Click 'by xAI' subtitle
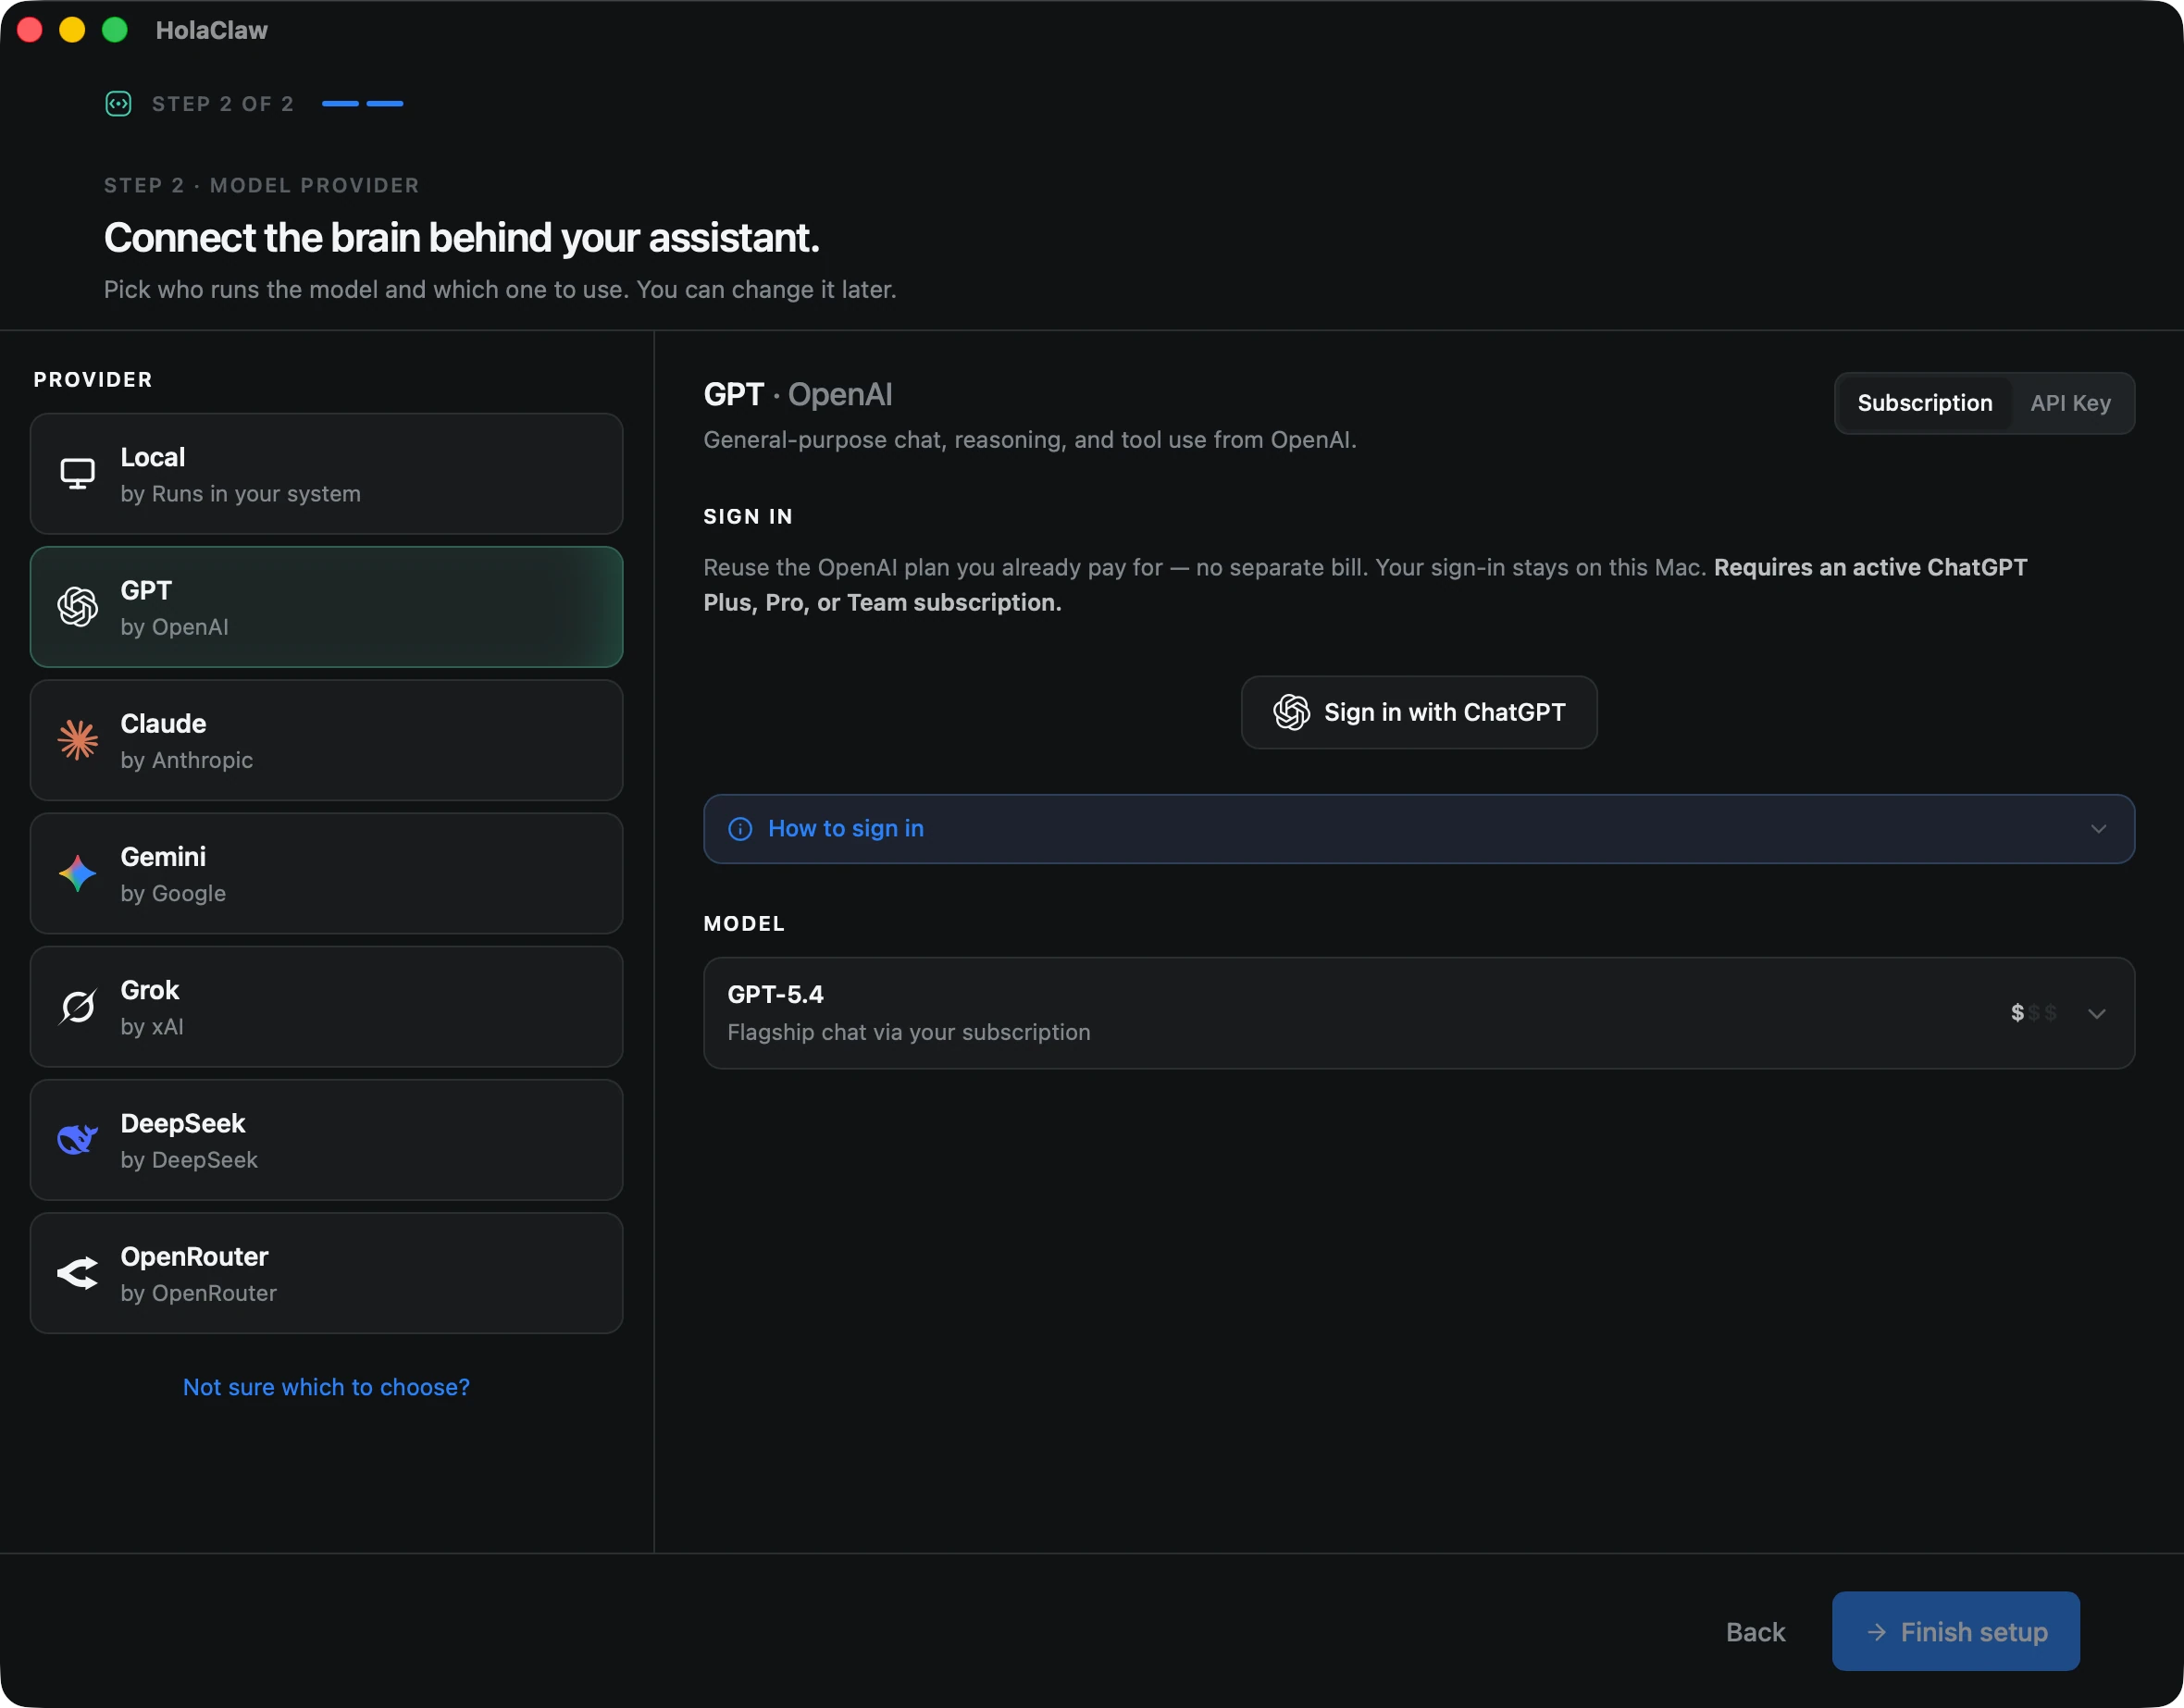This screenshot has height=1708, width=2184. tap(152, 1026)
